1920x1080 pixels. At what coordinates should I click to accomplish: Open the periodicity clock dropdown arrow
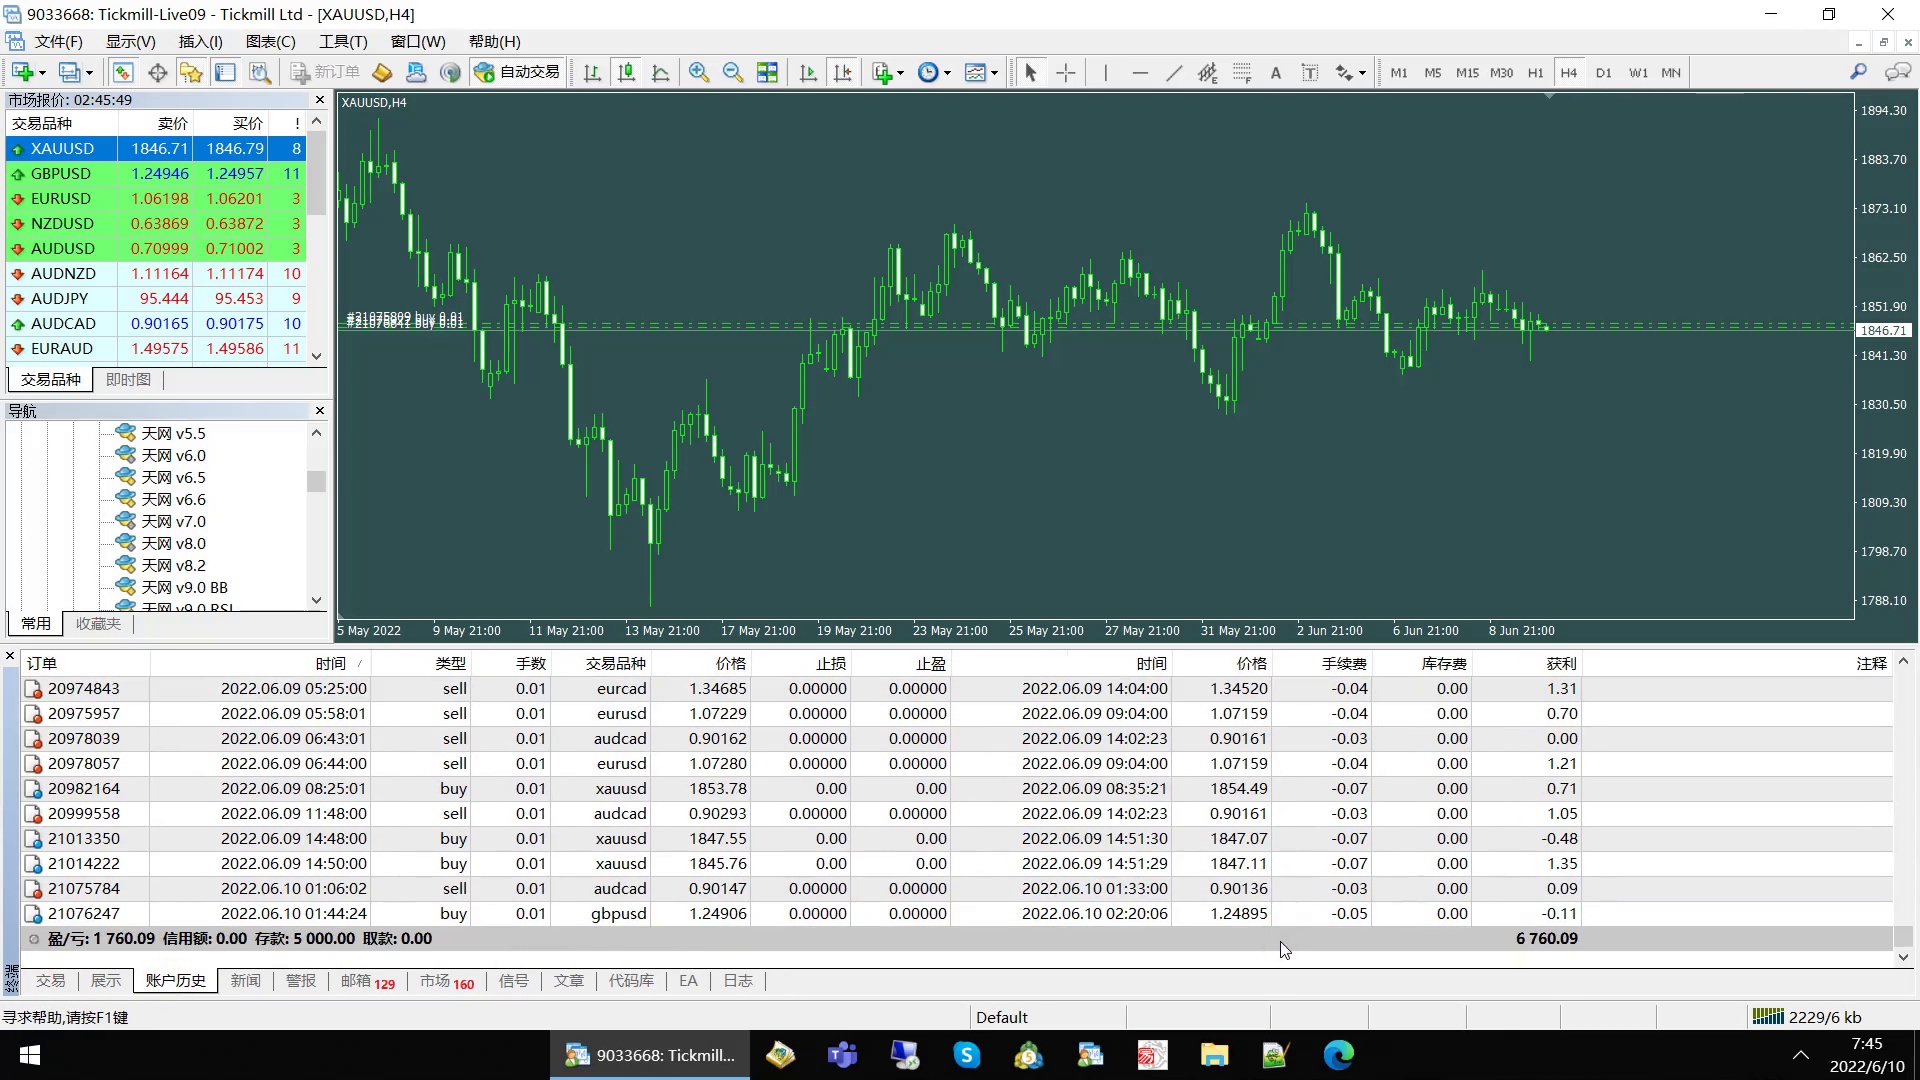(x=947, y=73)
